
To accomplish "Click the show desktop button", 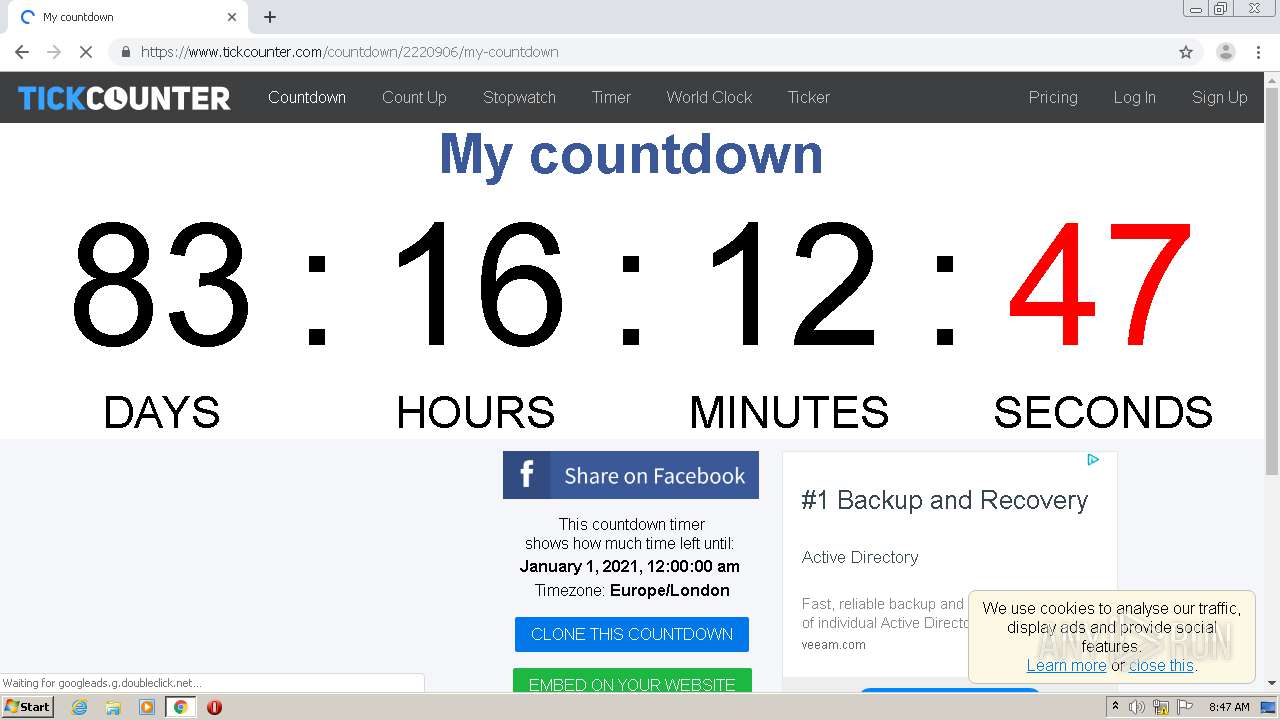I will (1268, 707).
